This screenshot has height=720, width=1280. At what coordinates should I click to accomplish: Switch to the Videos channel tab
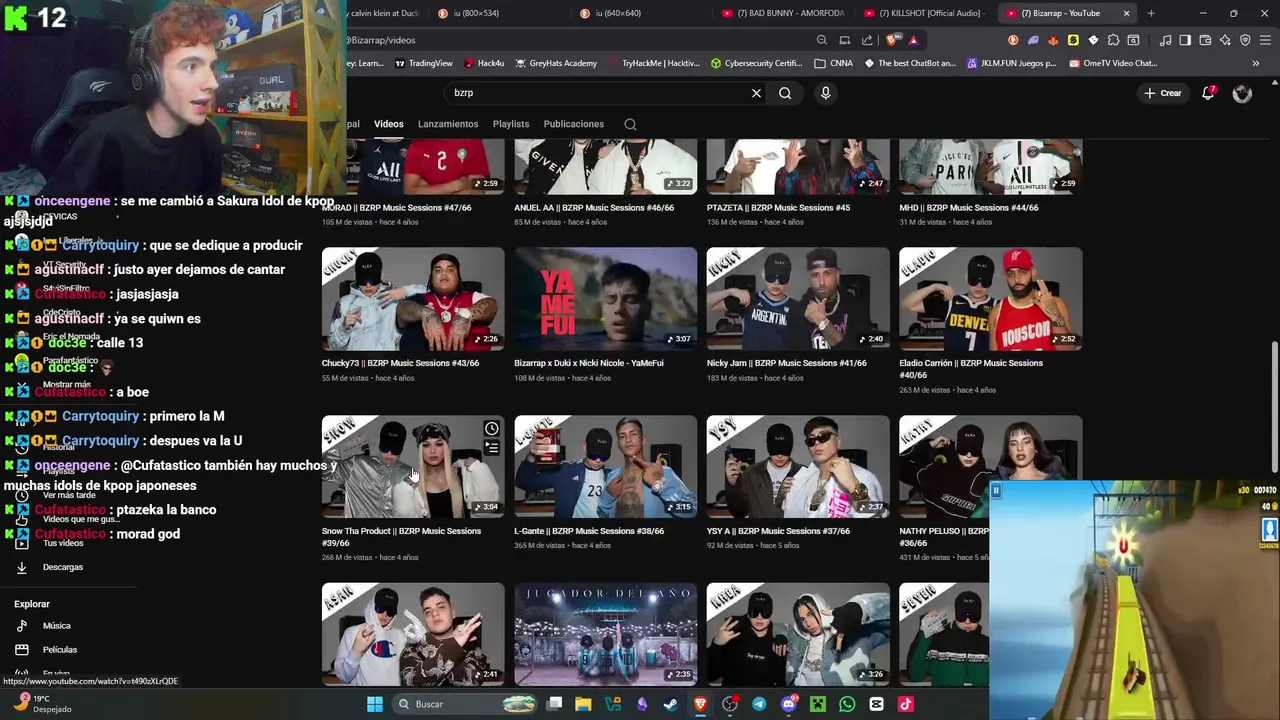pyautogui.click(x=389, y=124)
